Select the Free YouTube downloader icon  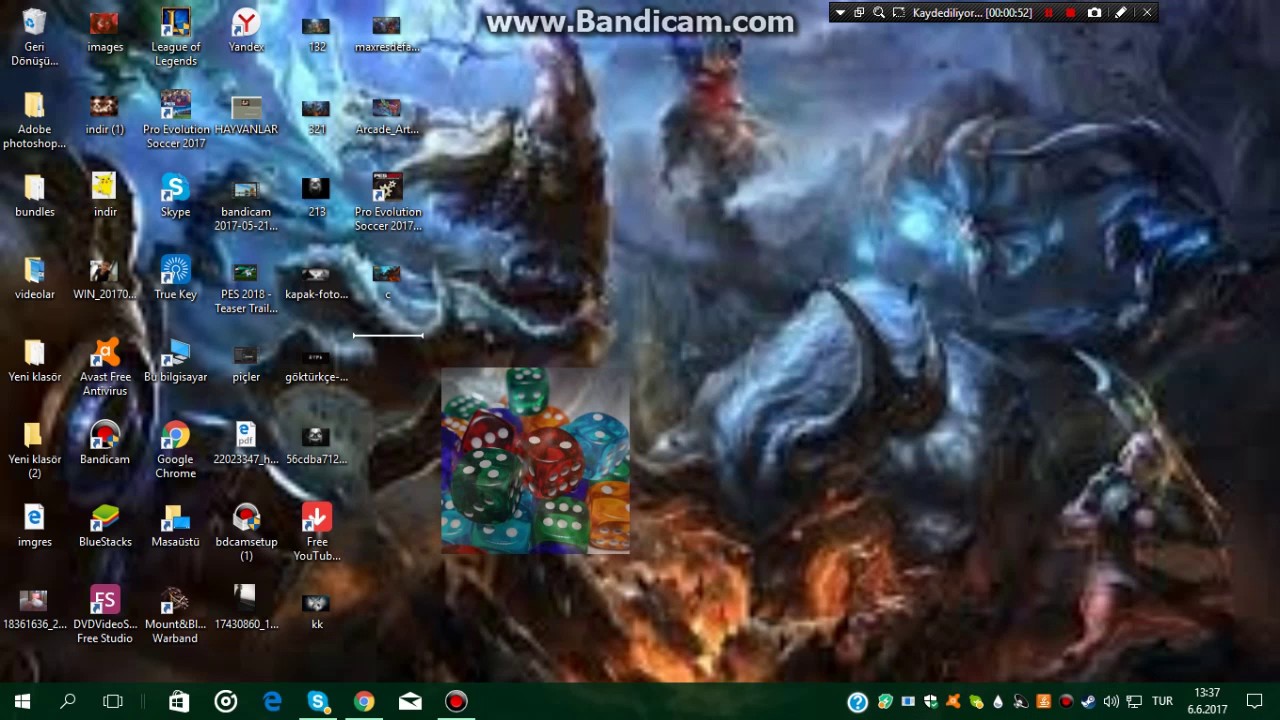point(317,532)
